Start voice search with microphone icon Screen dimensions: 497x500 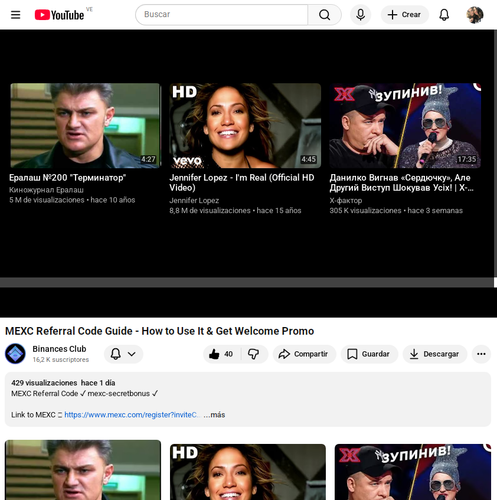click(x=360, y=15)
